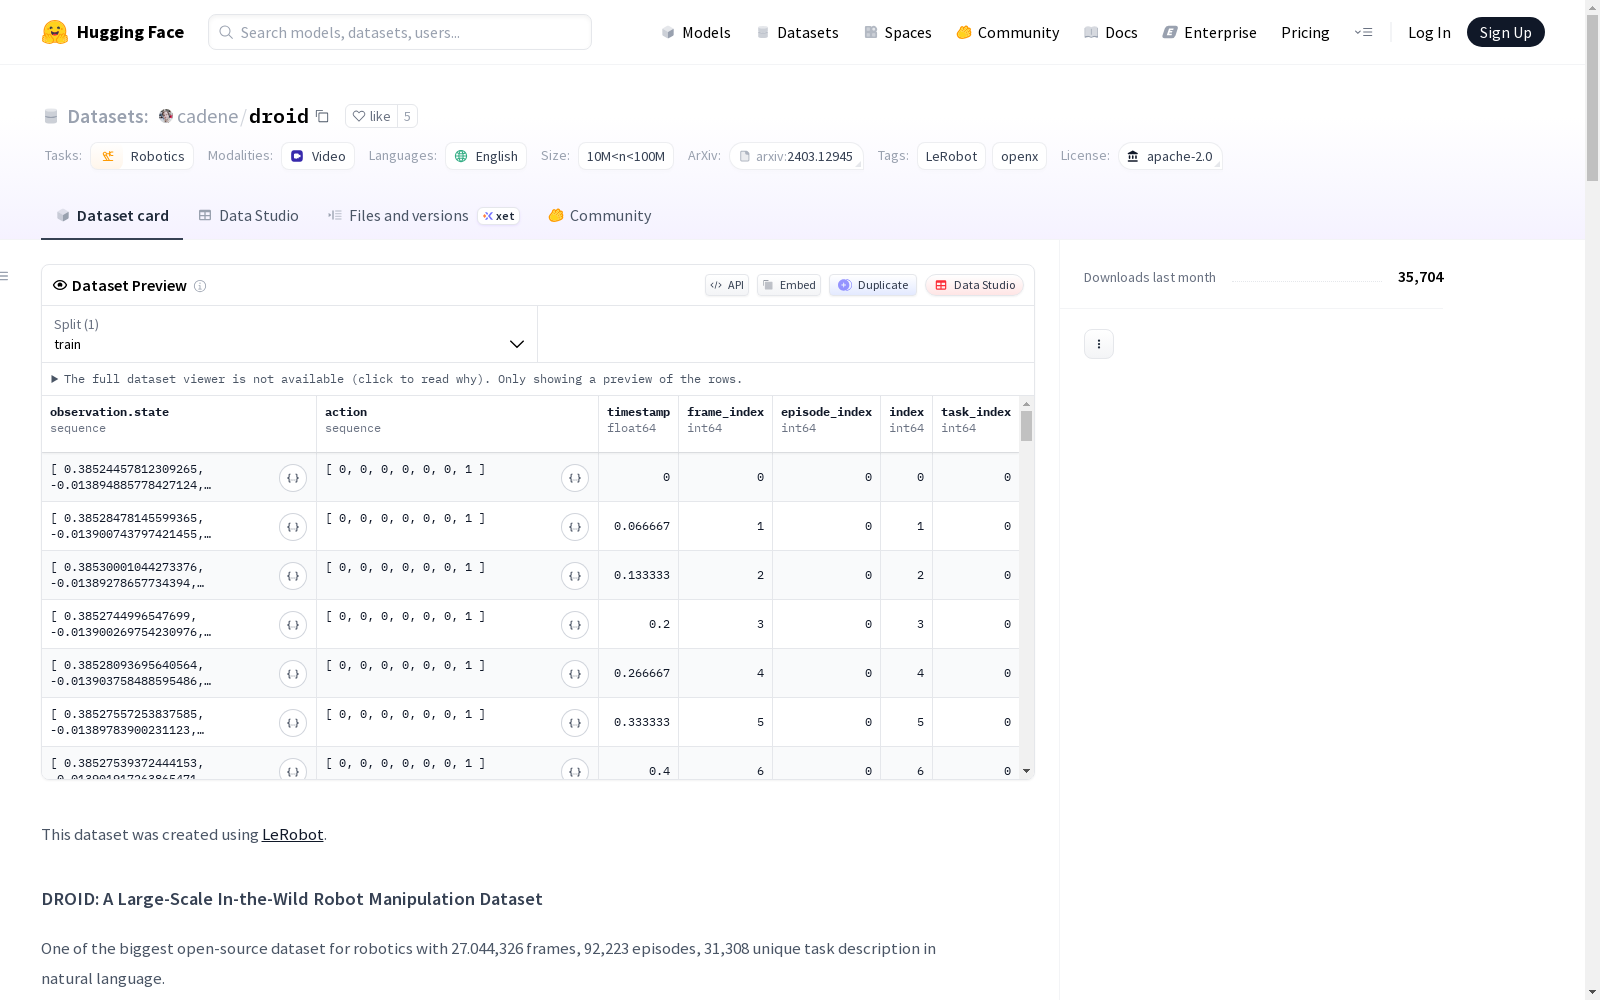The image size is (1600, 1000).
Task: Select the English language tag
Action: pyautogui.click(x=486, y=156)
